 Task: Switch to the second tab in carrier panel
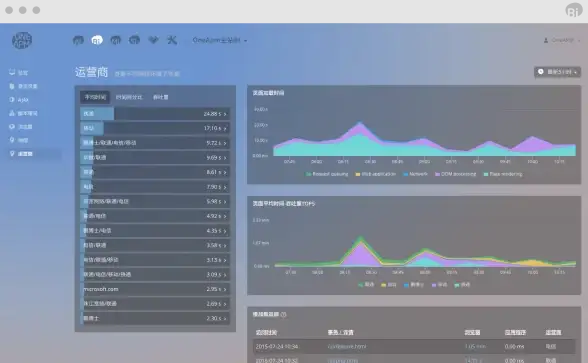point(129,97)
